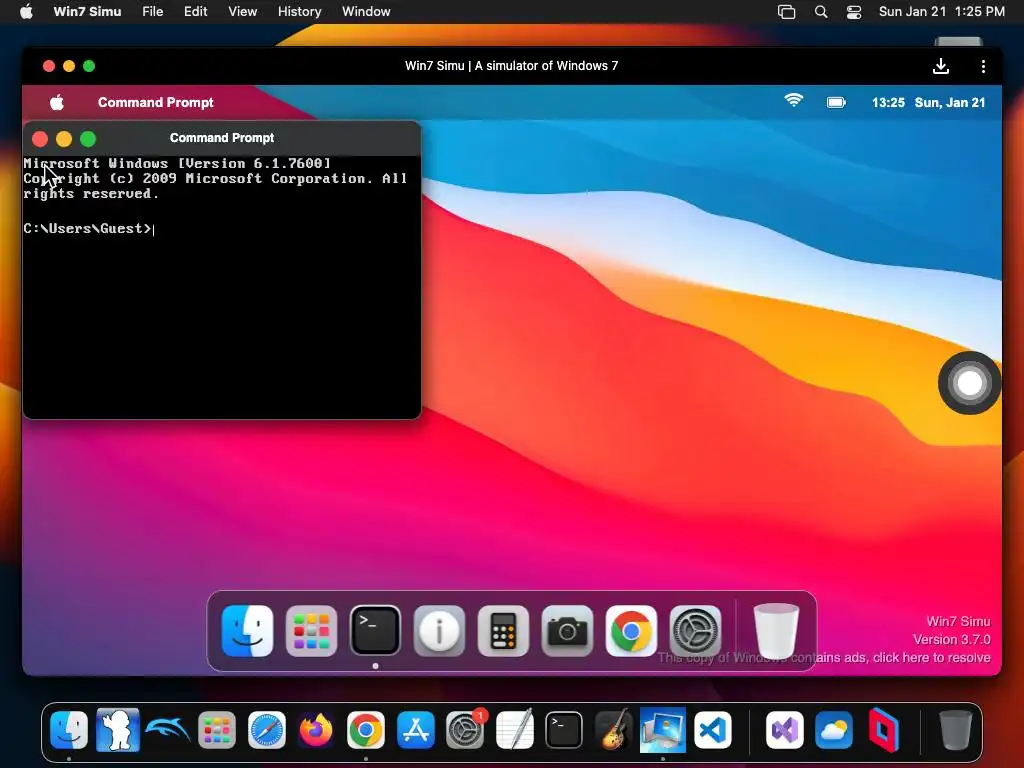Screen dimensions: 1024x768
Task: Open Launchpad in the macOS dock
Action: click(217, 729)
